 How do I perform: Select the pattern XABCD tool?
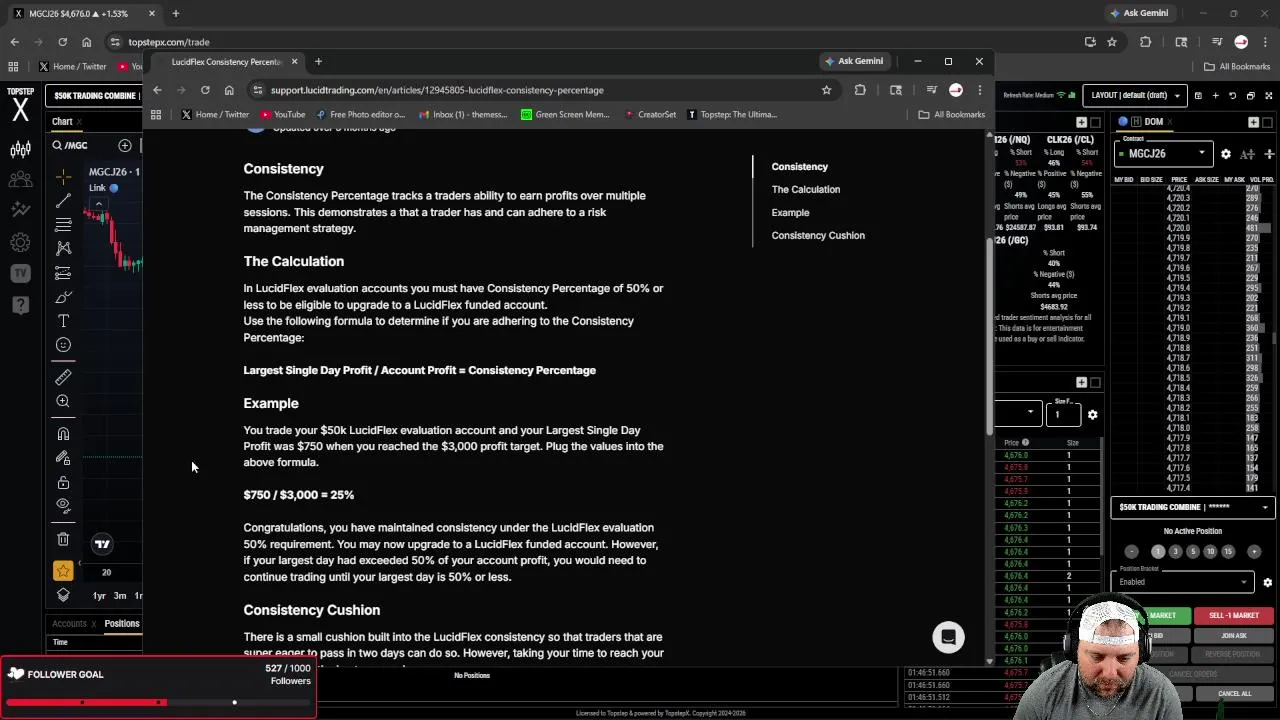pos(63,248)
